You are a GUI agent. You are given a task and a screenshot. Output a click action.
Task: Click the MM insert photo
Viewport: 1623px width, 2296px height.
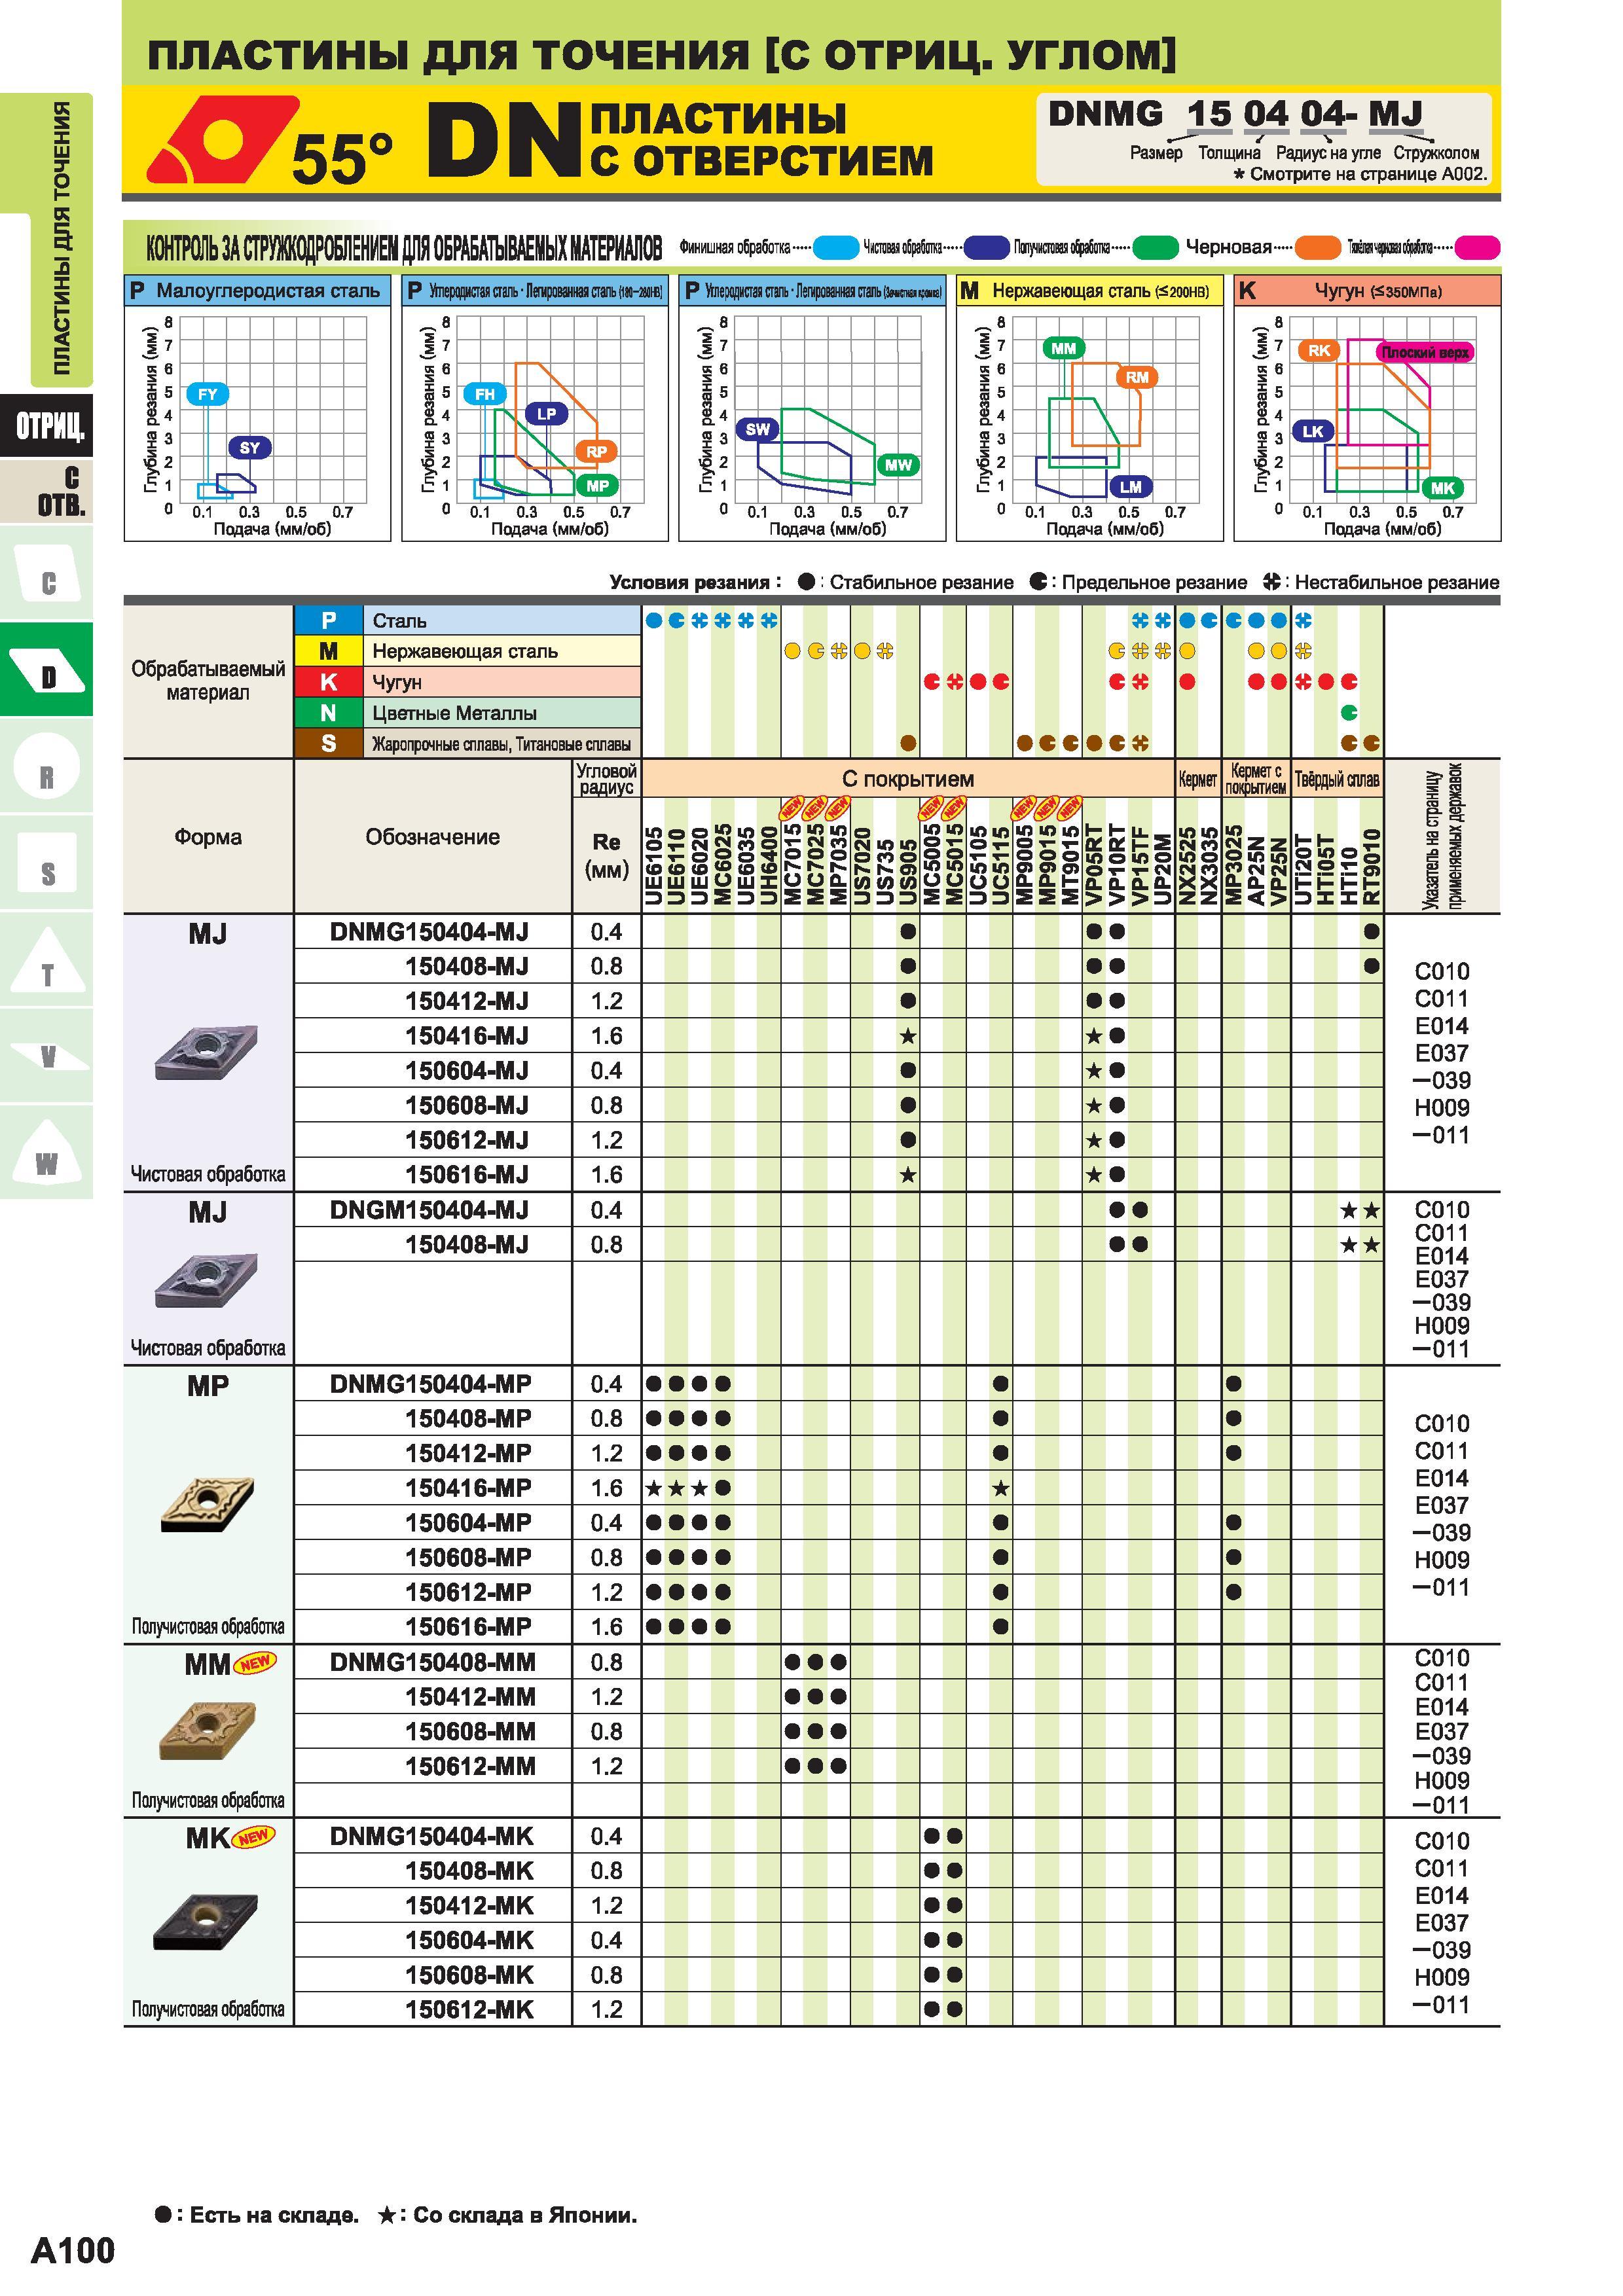207,1731
